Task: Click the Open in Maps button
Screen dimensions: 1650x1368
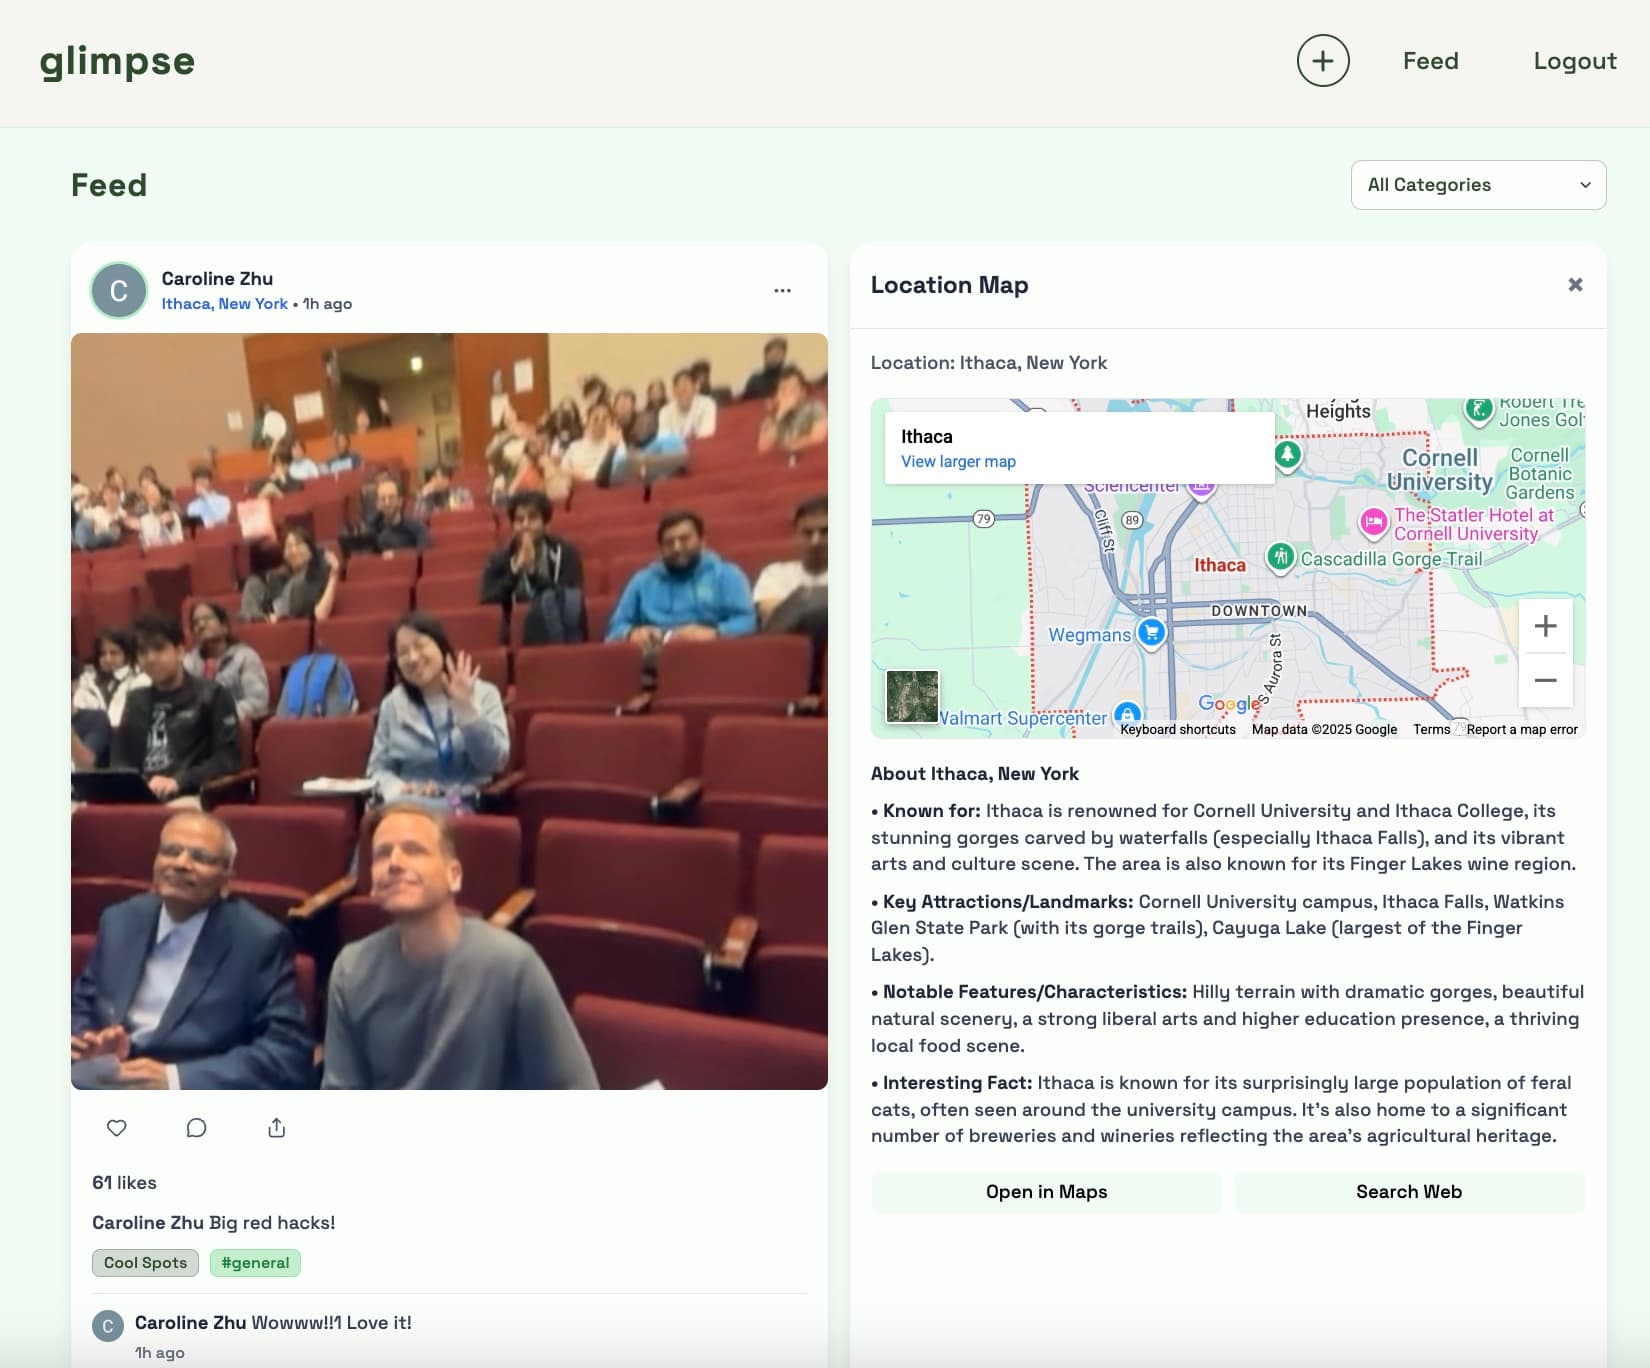Action: 1046,1192
